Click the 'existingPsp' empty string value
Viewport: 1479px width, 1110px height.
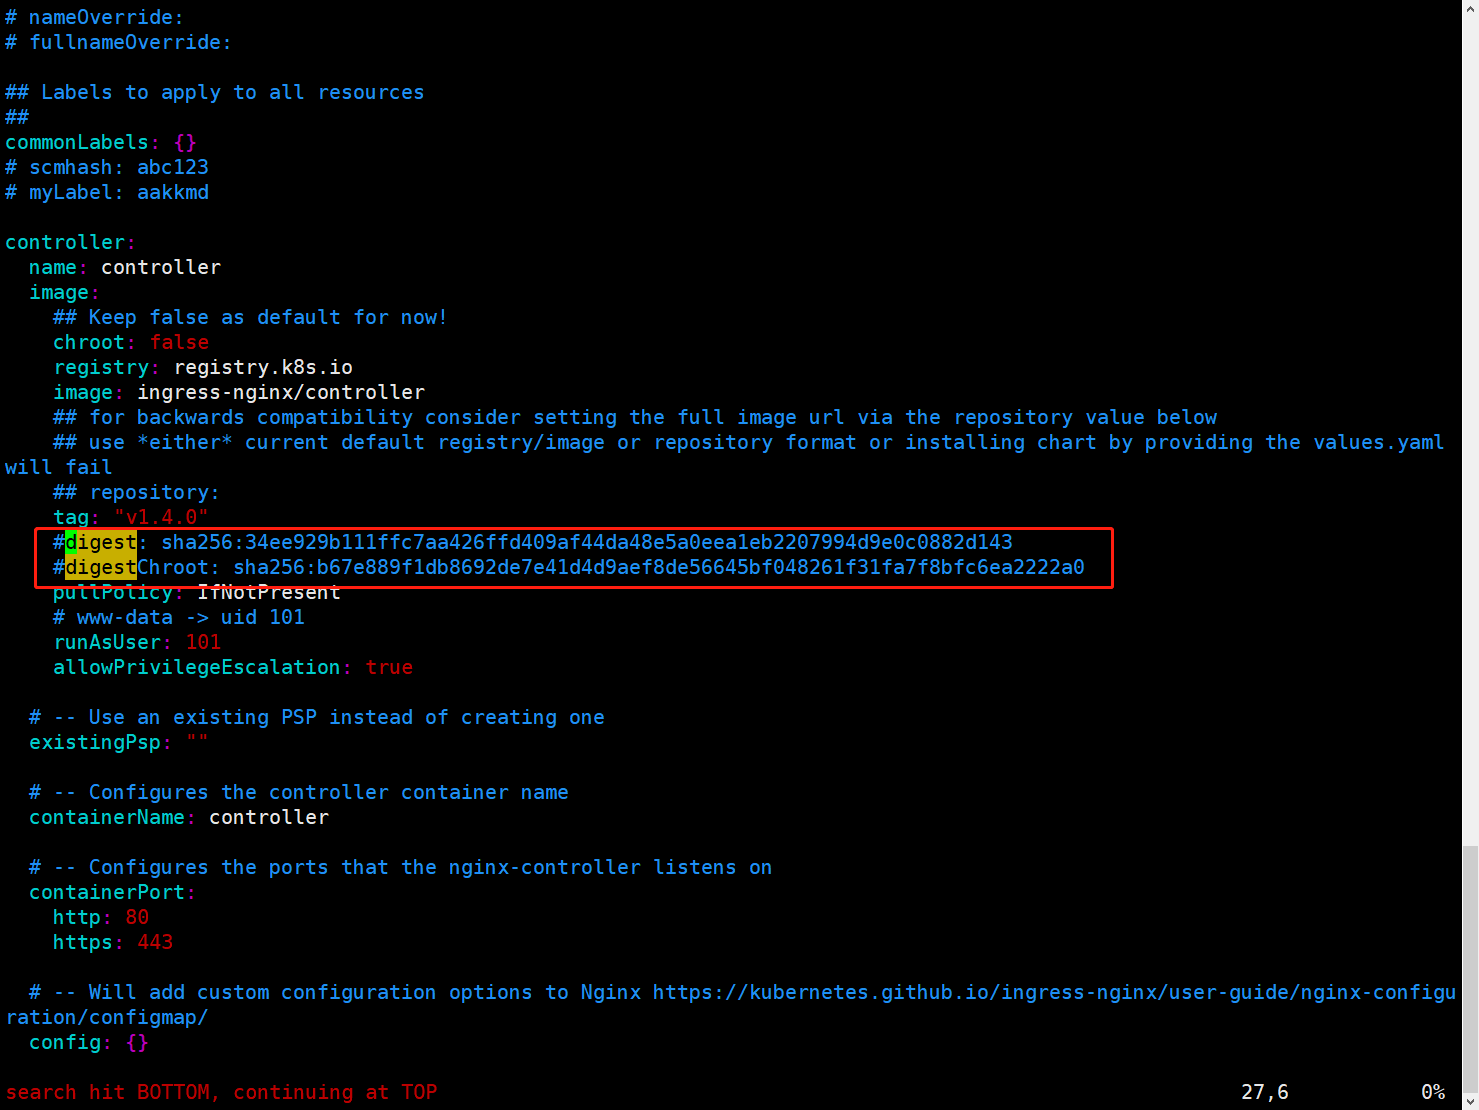[x=197, y=742]
